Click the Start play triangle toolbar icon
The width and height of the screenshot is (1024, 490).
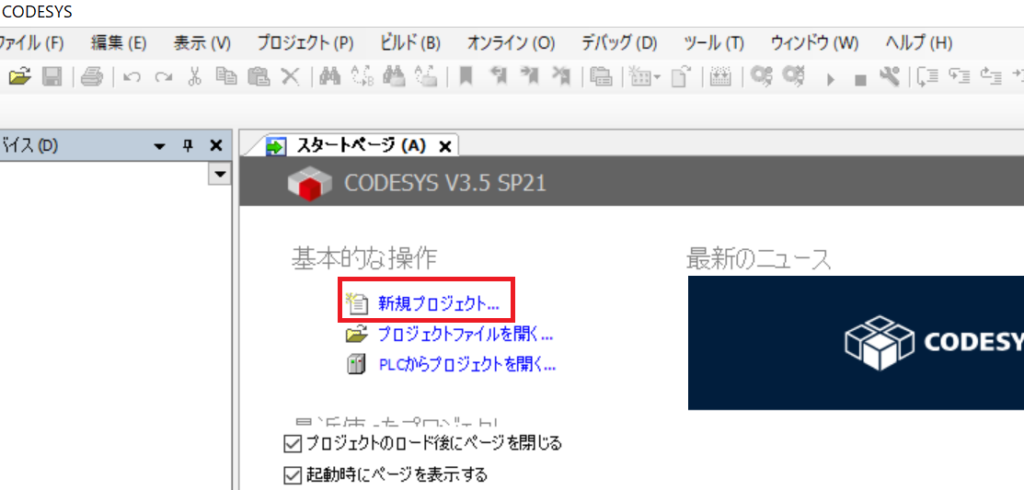tap(830, 77)
